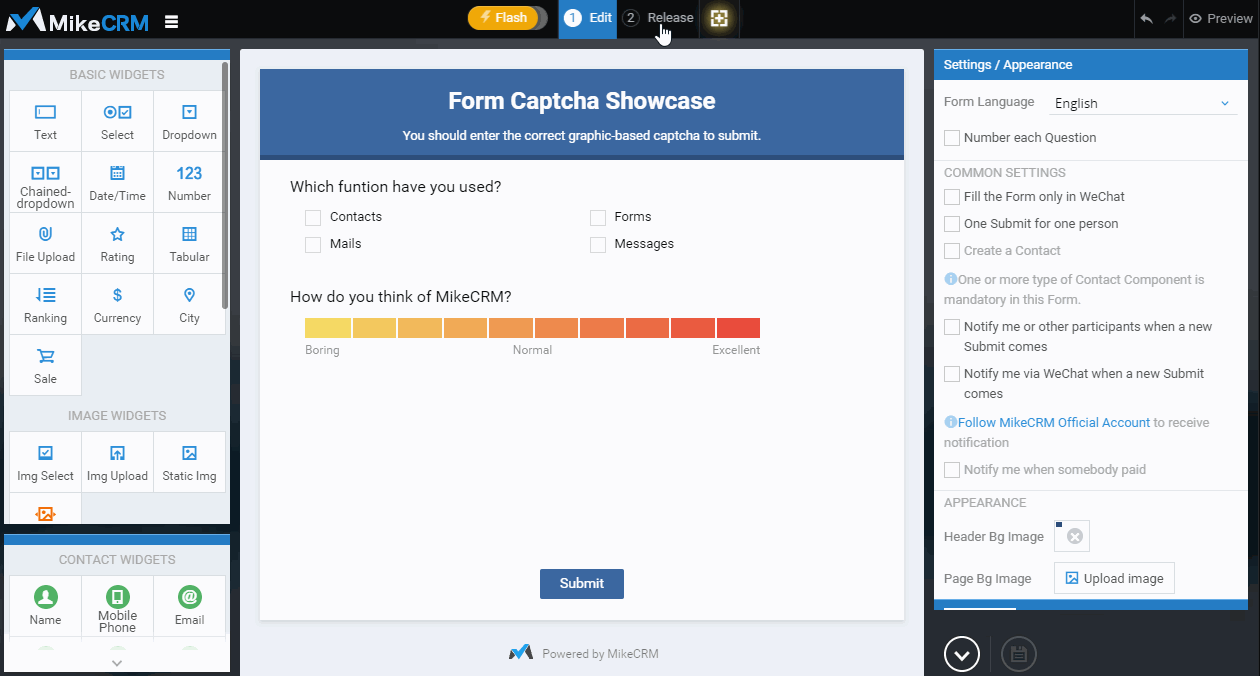The width and height of the screenshot is (1260, 676).
Task: Add a City widget
Action: 189,304
